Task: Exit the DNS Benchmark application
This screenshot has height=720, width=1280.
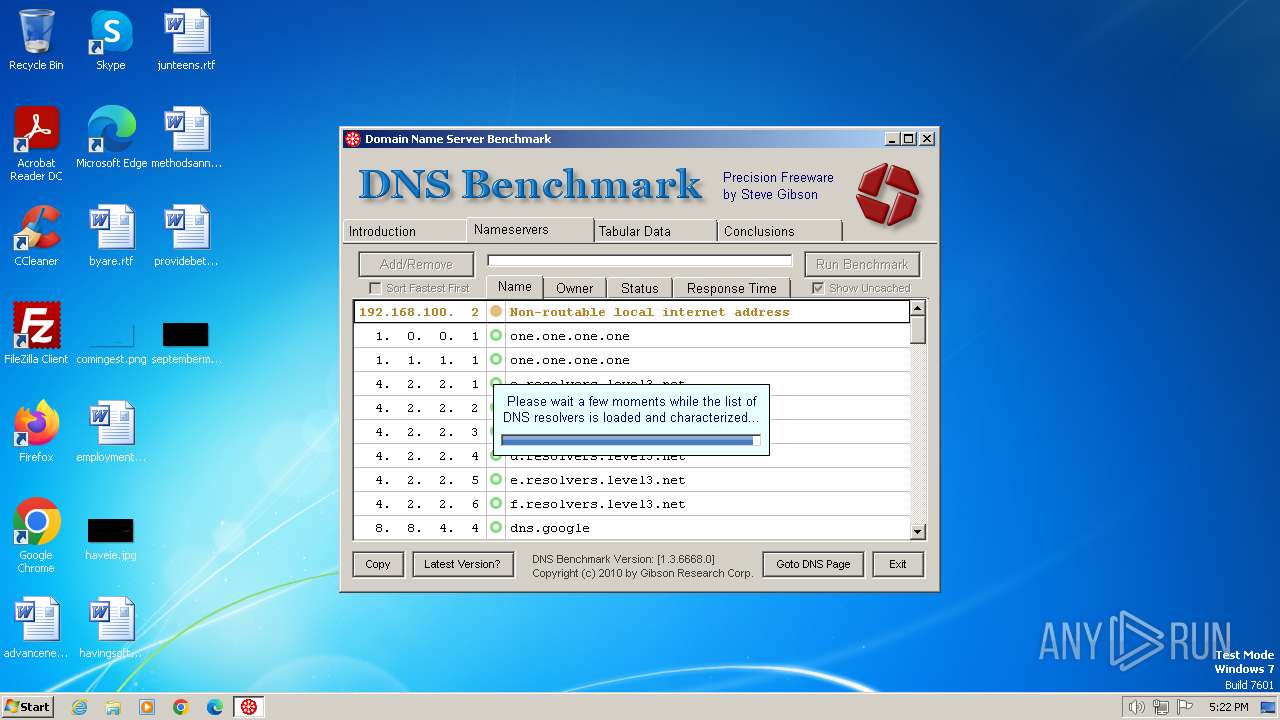Action: point(898,564)
